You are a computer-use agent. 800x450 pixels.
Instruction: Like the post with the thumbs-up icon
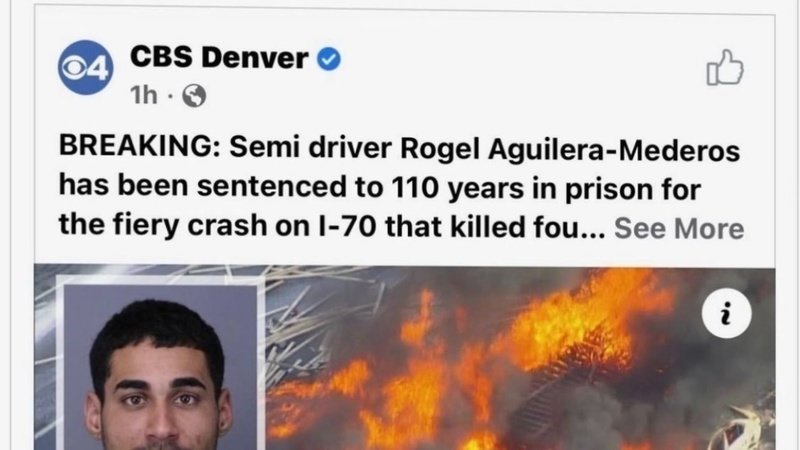point(724,67)
